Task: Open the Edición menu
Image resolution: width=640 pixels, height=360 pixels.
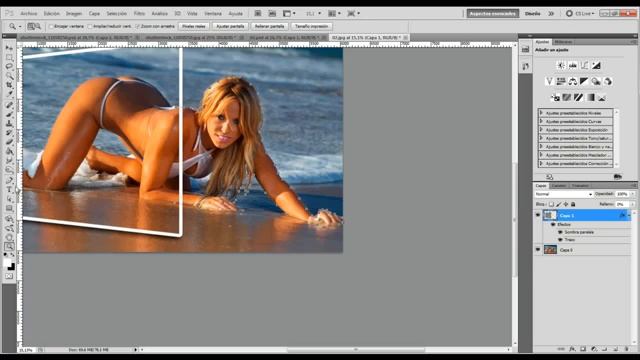Action: click(x=51, y=13)
